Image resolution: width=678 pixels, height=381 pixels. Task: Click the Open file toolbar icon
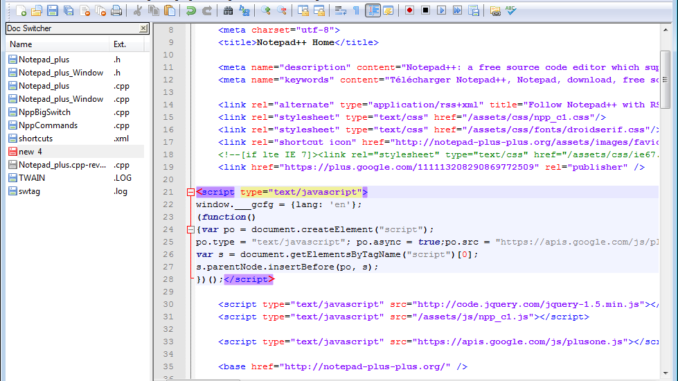37,11
